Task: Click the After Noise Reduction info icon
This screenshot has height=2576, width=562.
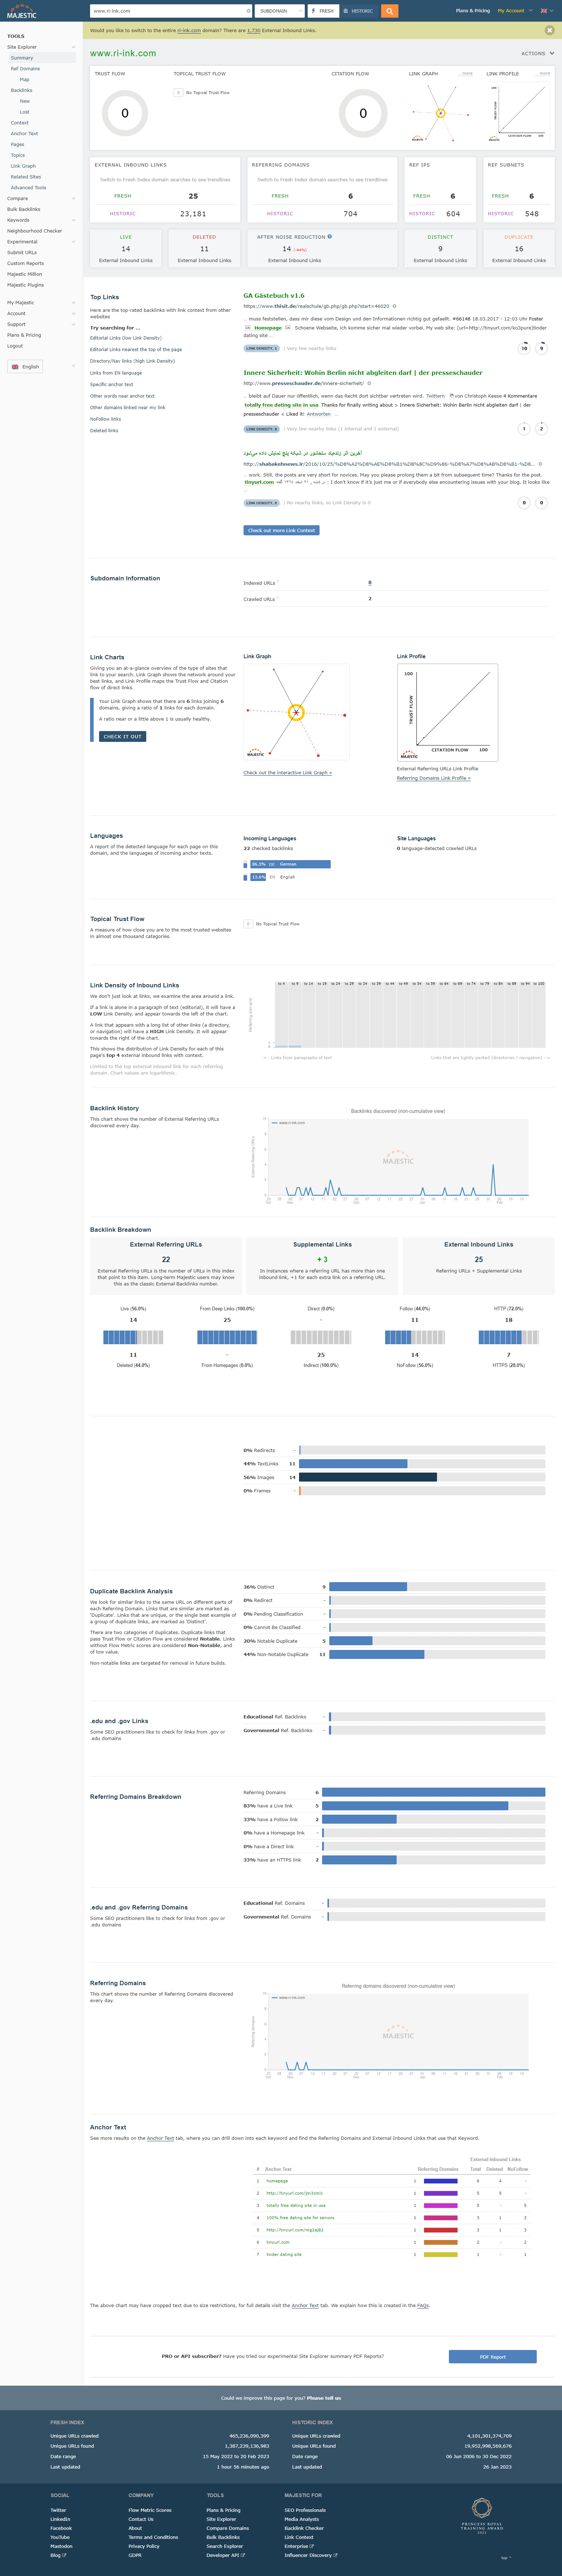Action: coord(330,237)
